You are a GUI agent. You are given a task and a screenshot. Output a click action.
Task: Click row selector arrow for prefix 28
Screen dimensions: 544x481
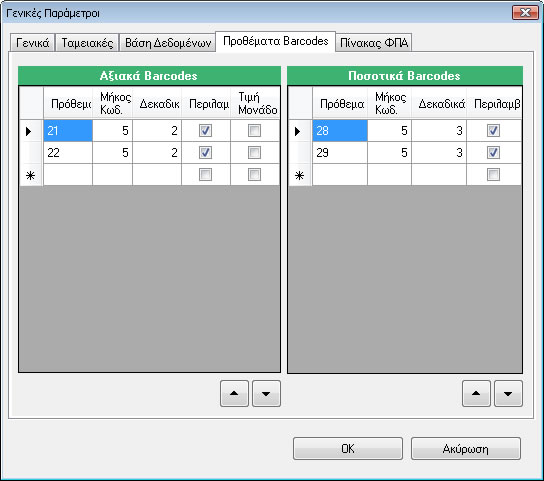[300, 131]
